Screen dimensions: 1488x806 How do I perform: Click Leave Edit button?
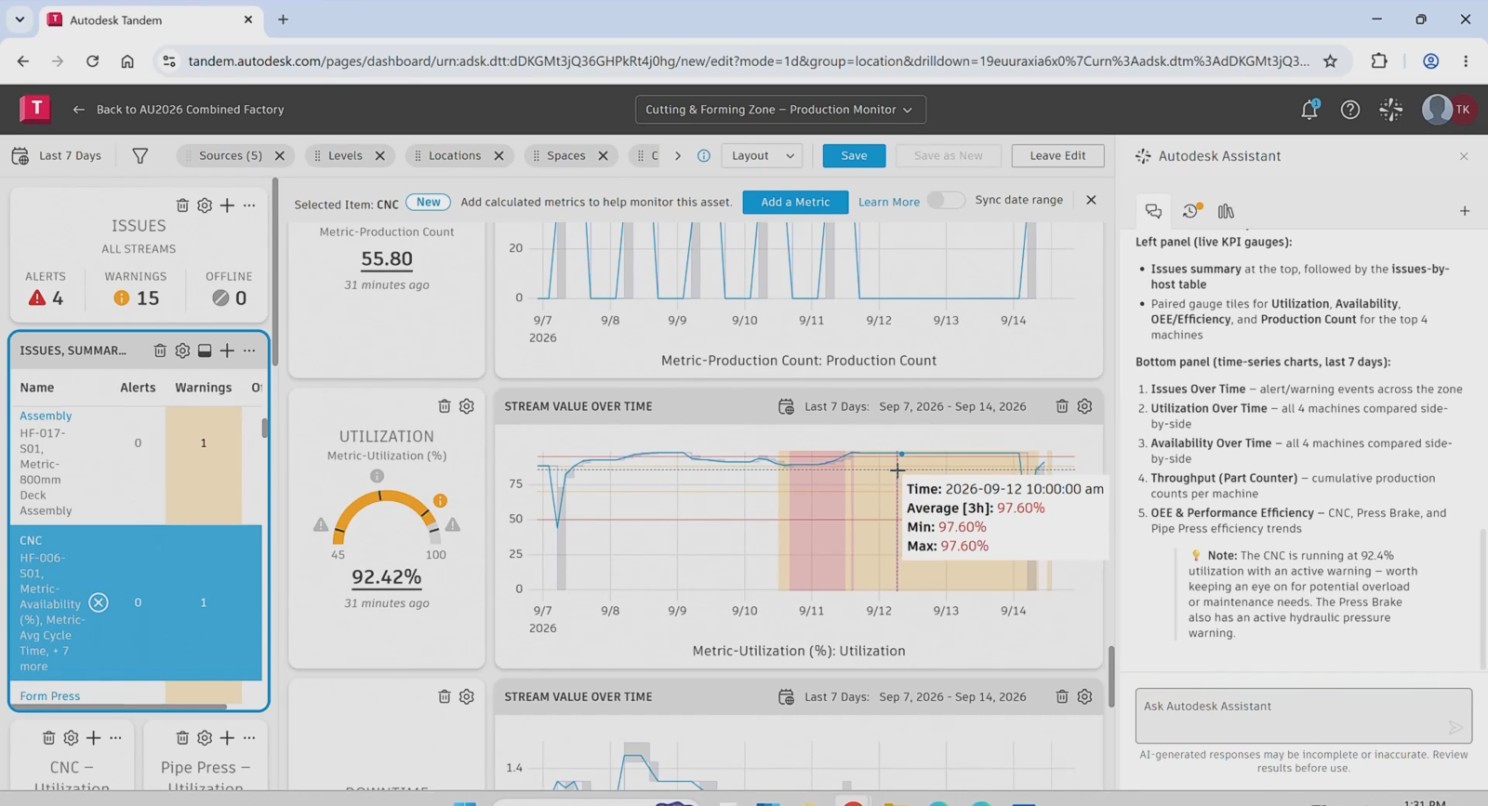(x=1058, y=156)
